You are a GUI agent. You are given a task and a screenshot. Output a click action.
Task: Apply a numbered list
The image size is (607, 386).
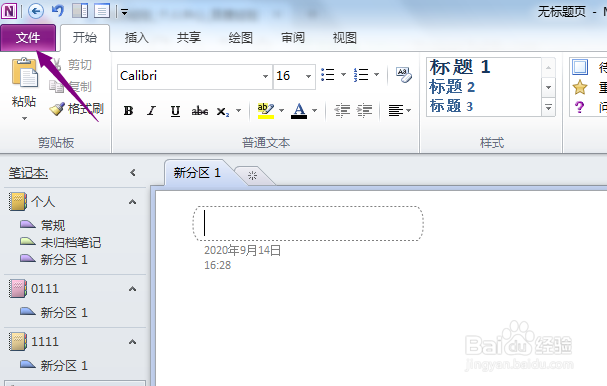point(361,74)
